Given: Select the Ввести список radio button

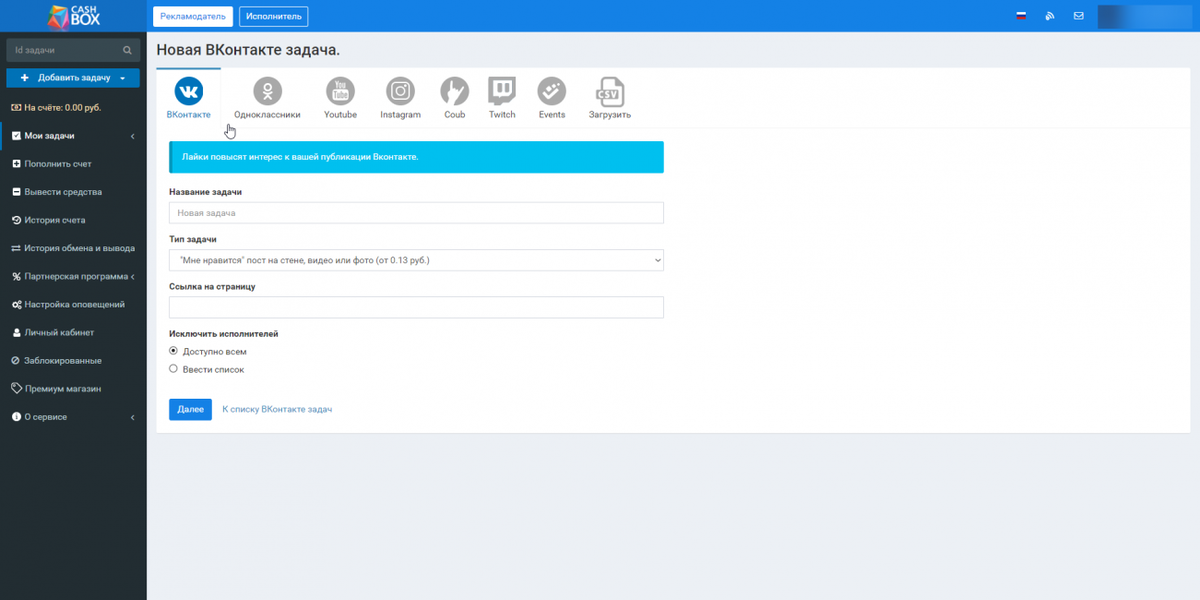Looking at the screenshot, I should coord(174,369).
